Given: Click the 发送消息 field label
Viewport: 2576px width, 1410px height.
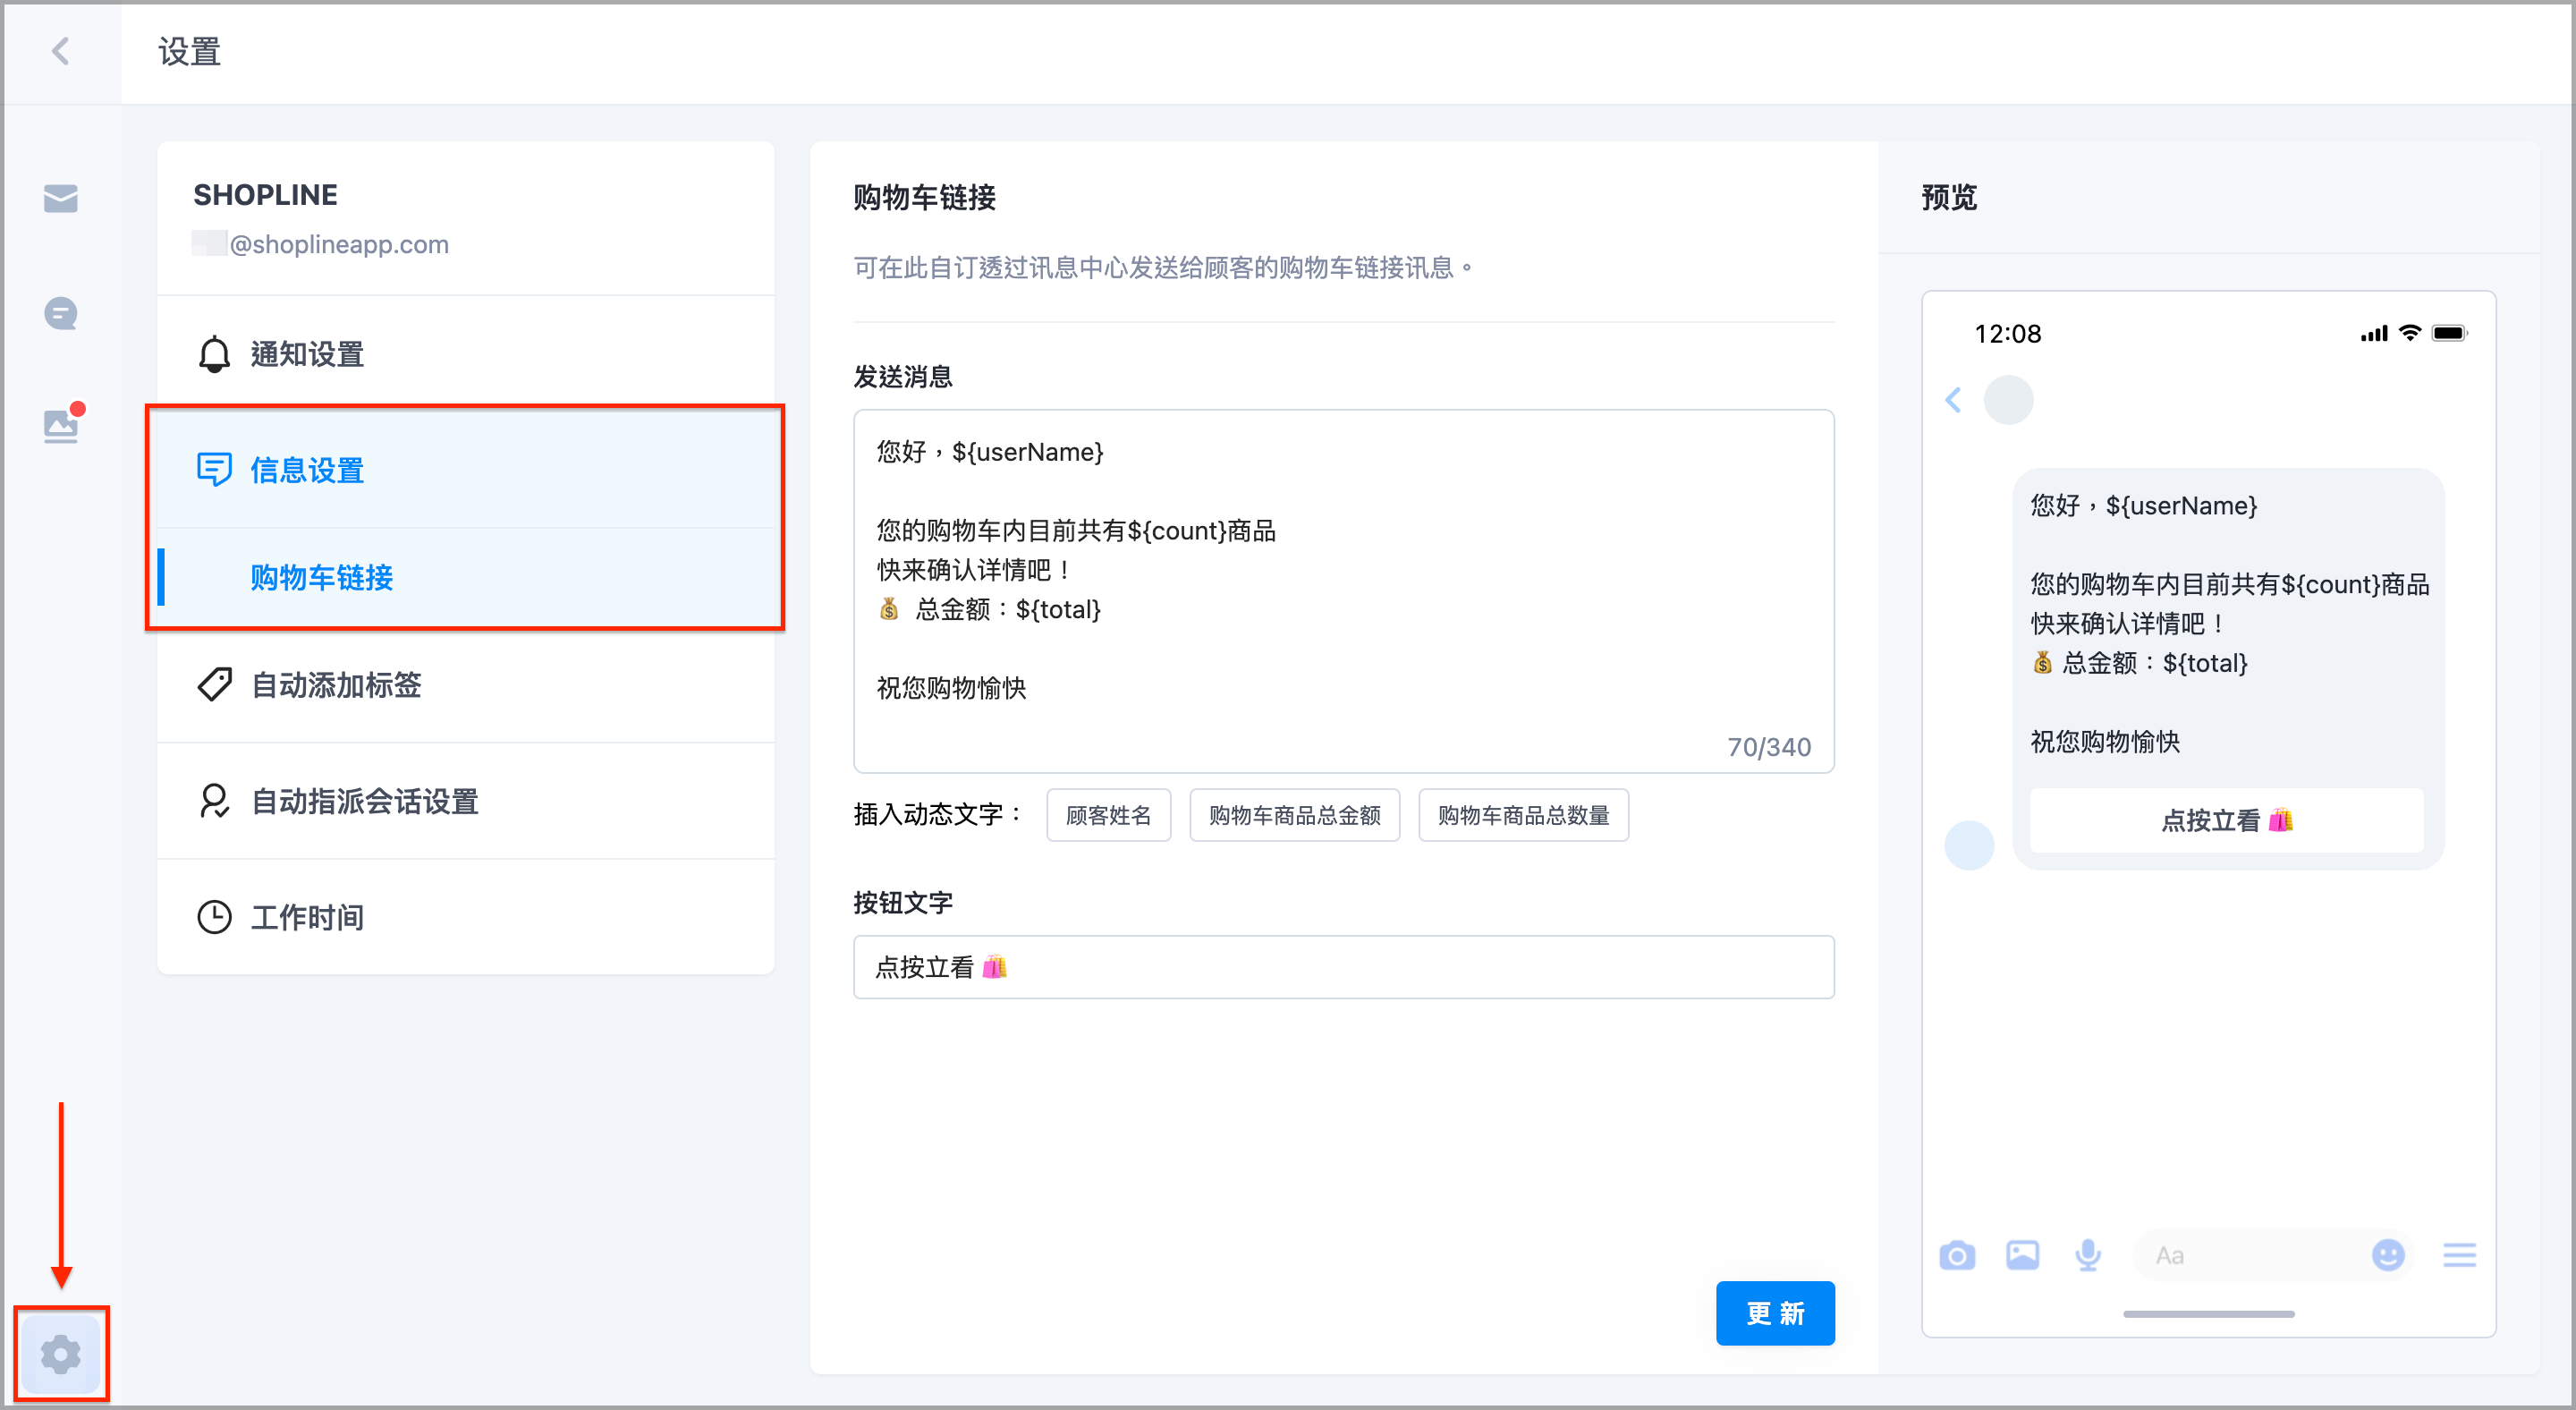Looking at the screenshot, I should tap(902, 376).
